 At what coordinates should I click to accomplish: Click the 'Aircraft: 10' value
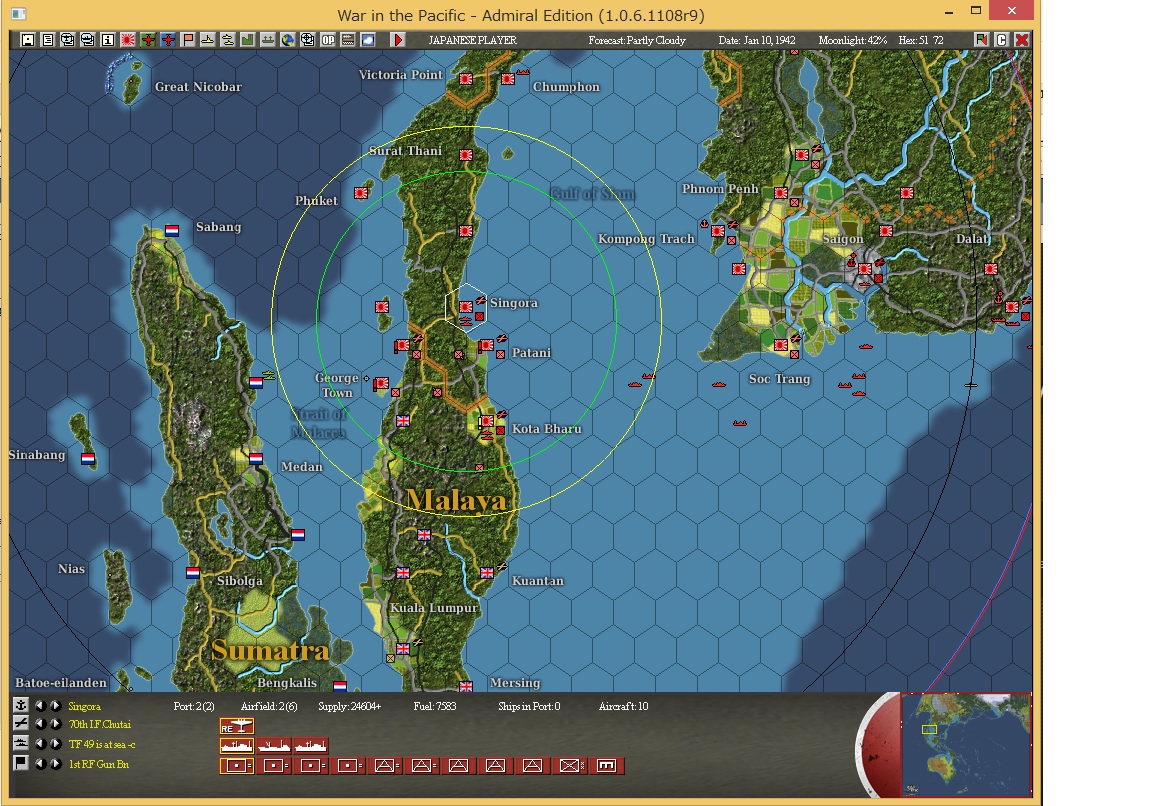click(x=624, y=706)
